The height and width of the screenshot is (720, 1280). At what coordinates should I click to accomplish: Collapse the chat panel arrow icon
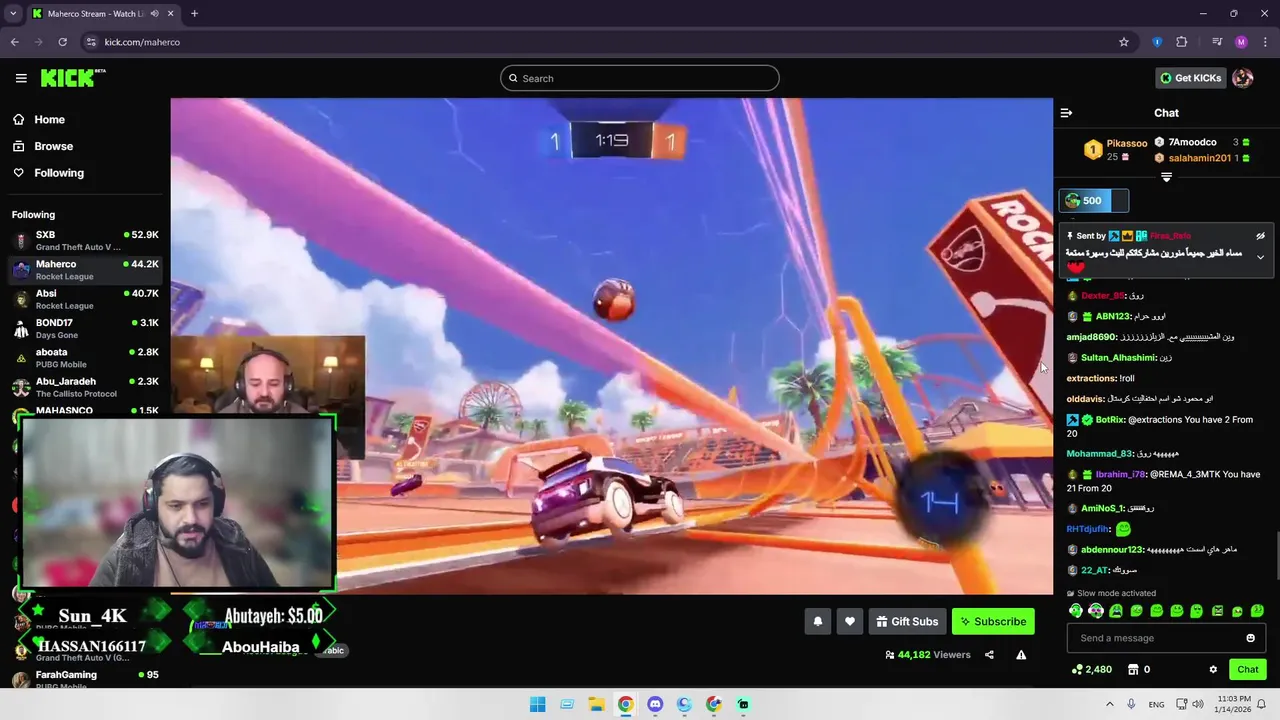click(1066, 113)
